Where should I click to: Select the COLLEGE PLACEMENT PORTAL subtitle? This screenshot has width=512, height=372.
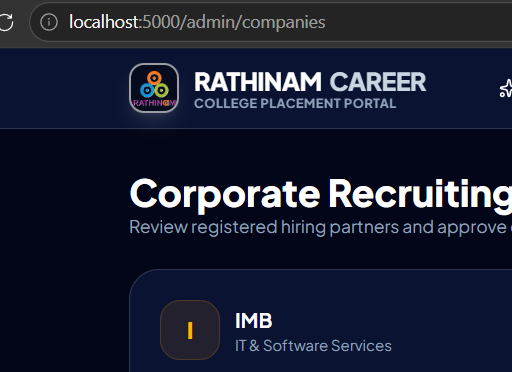pos(295,103)
